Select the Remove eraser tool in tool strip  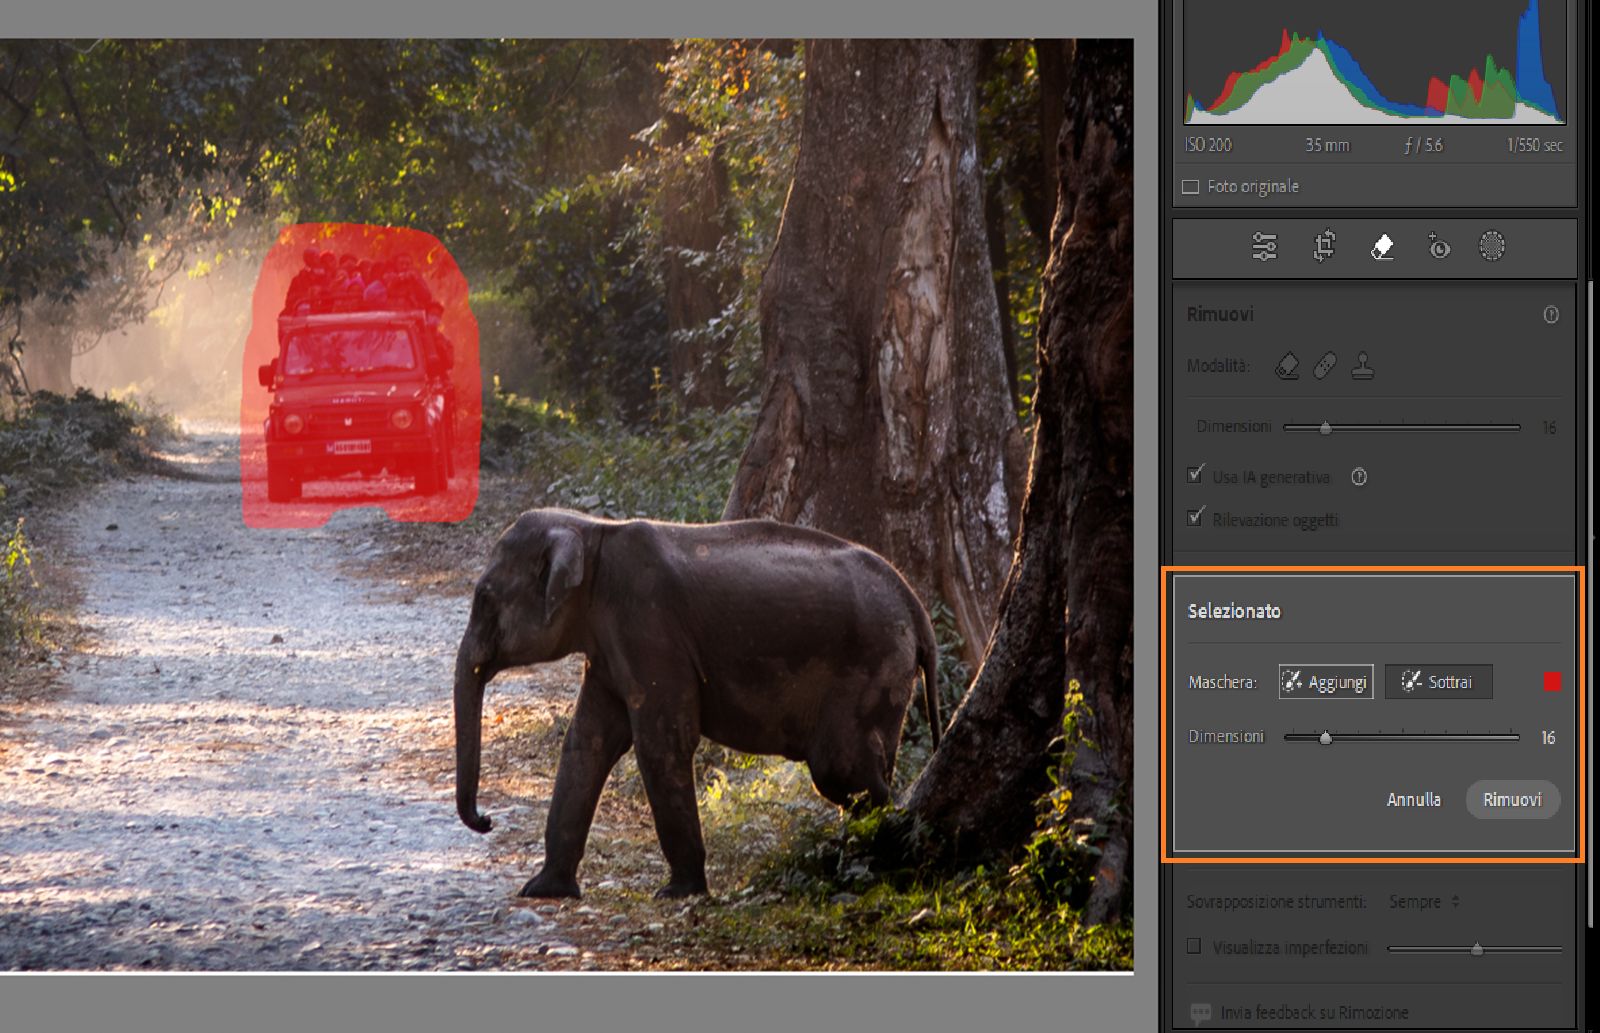click(1382, 246)
